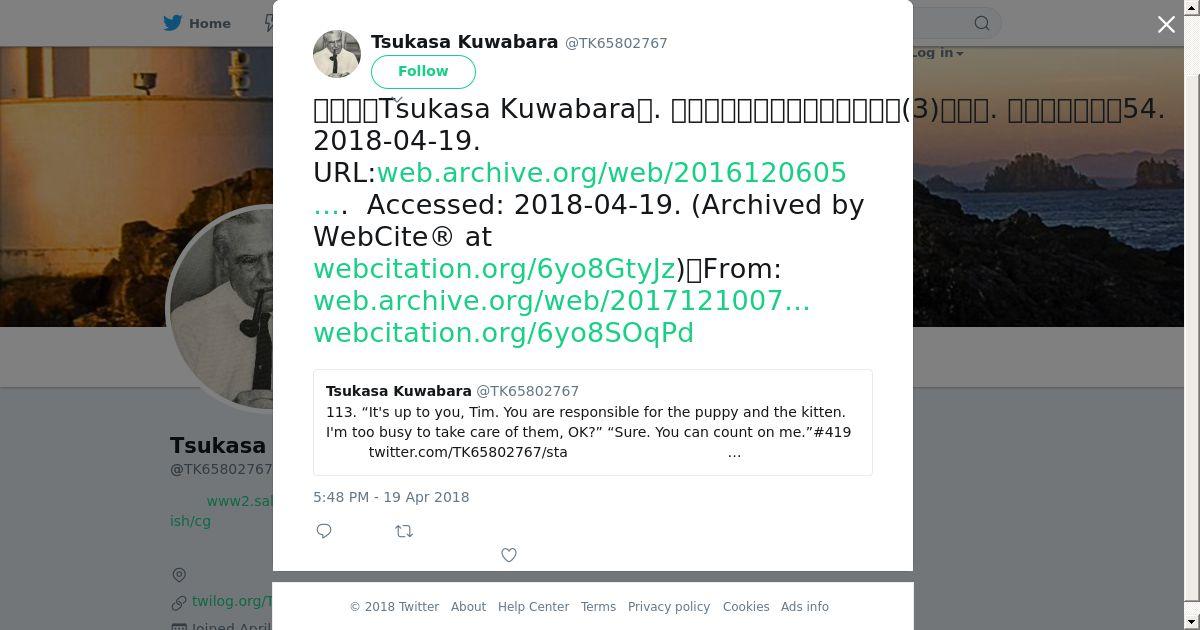Open Tsukasa Kuwabara's avatar in tweet header

(x=337, y=54)
